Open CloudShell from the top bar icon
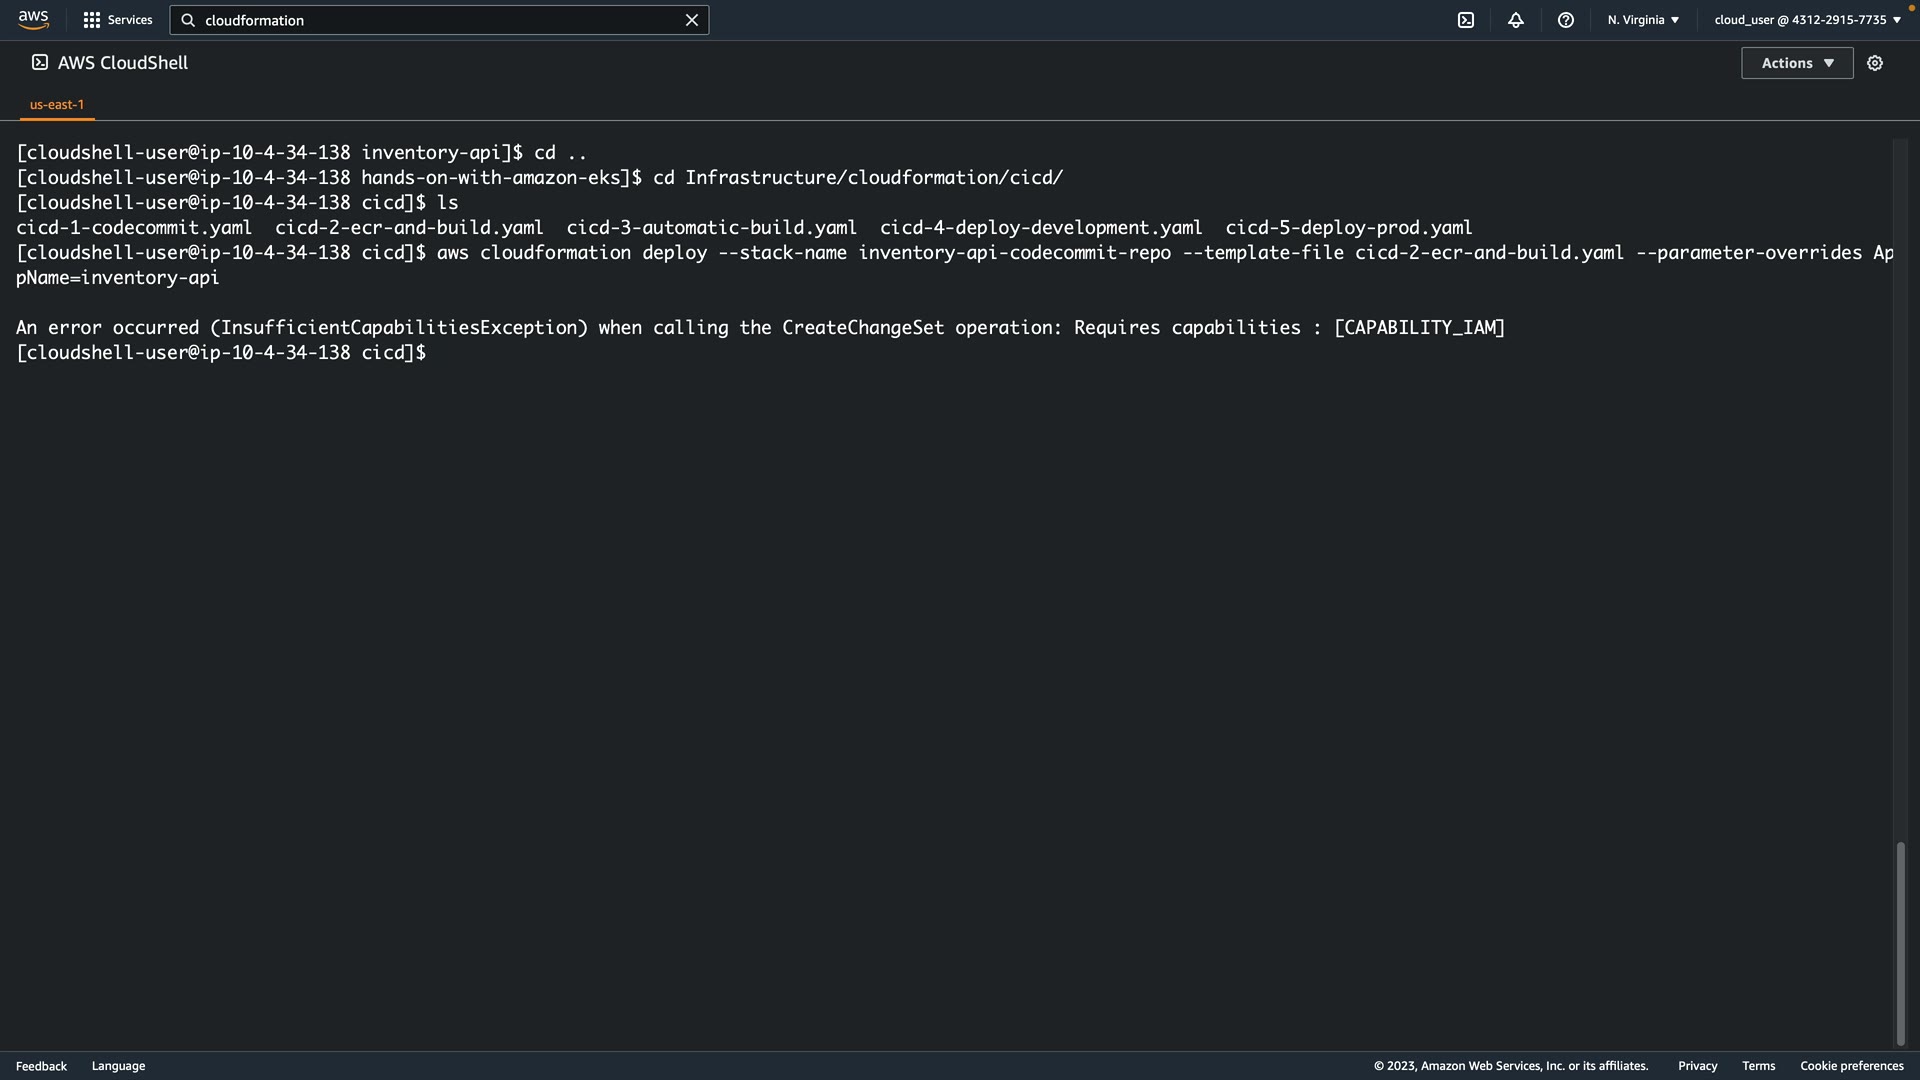Image resolution: width=1920 pixels, height=1080 pixels. point(1466,20)
